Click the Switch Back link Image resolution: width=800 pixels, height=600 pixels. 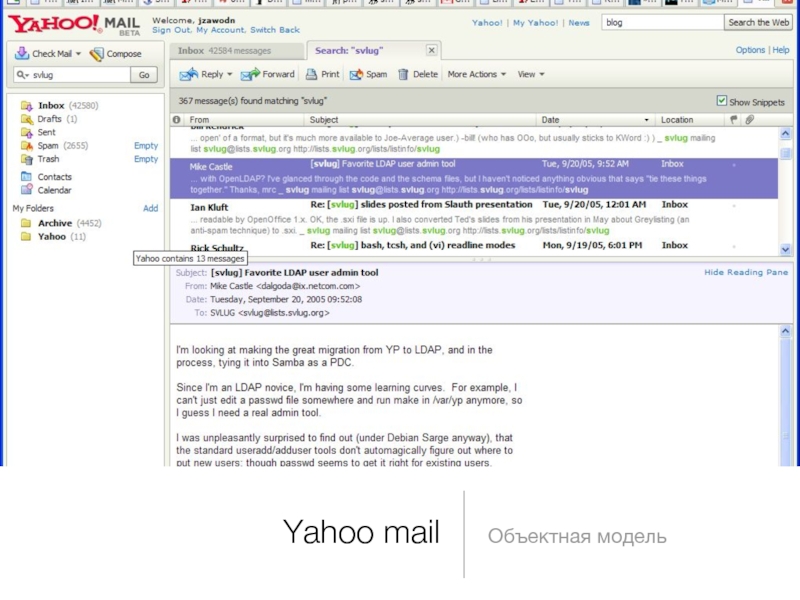[x=274, y=30]
